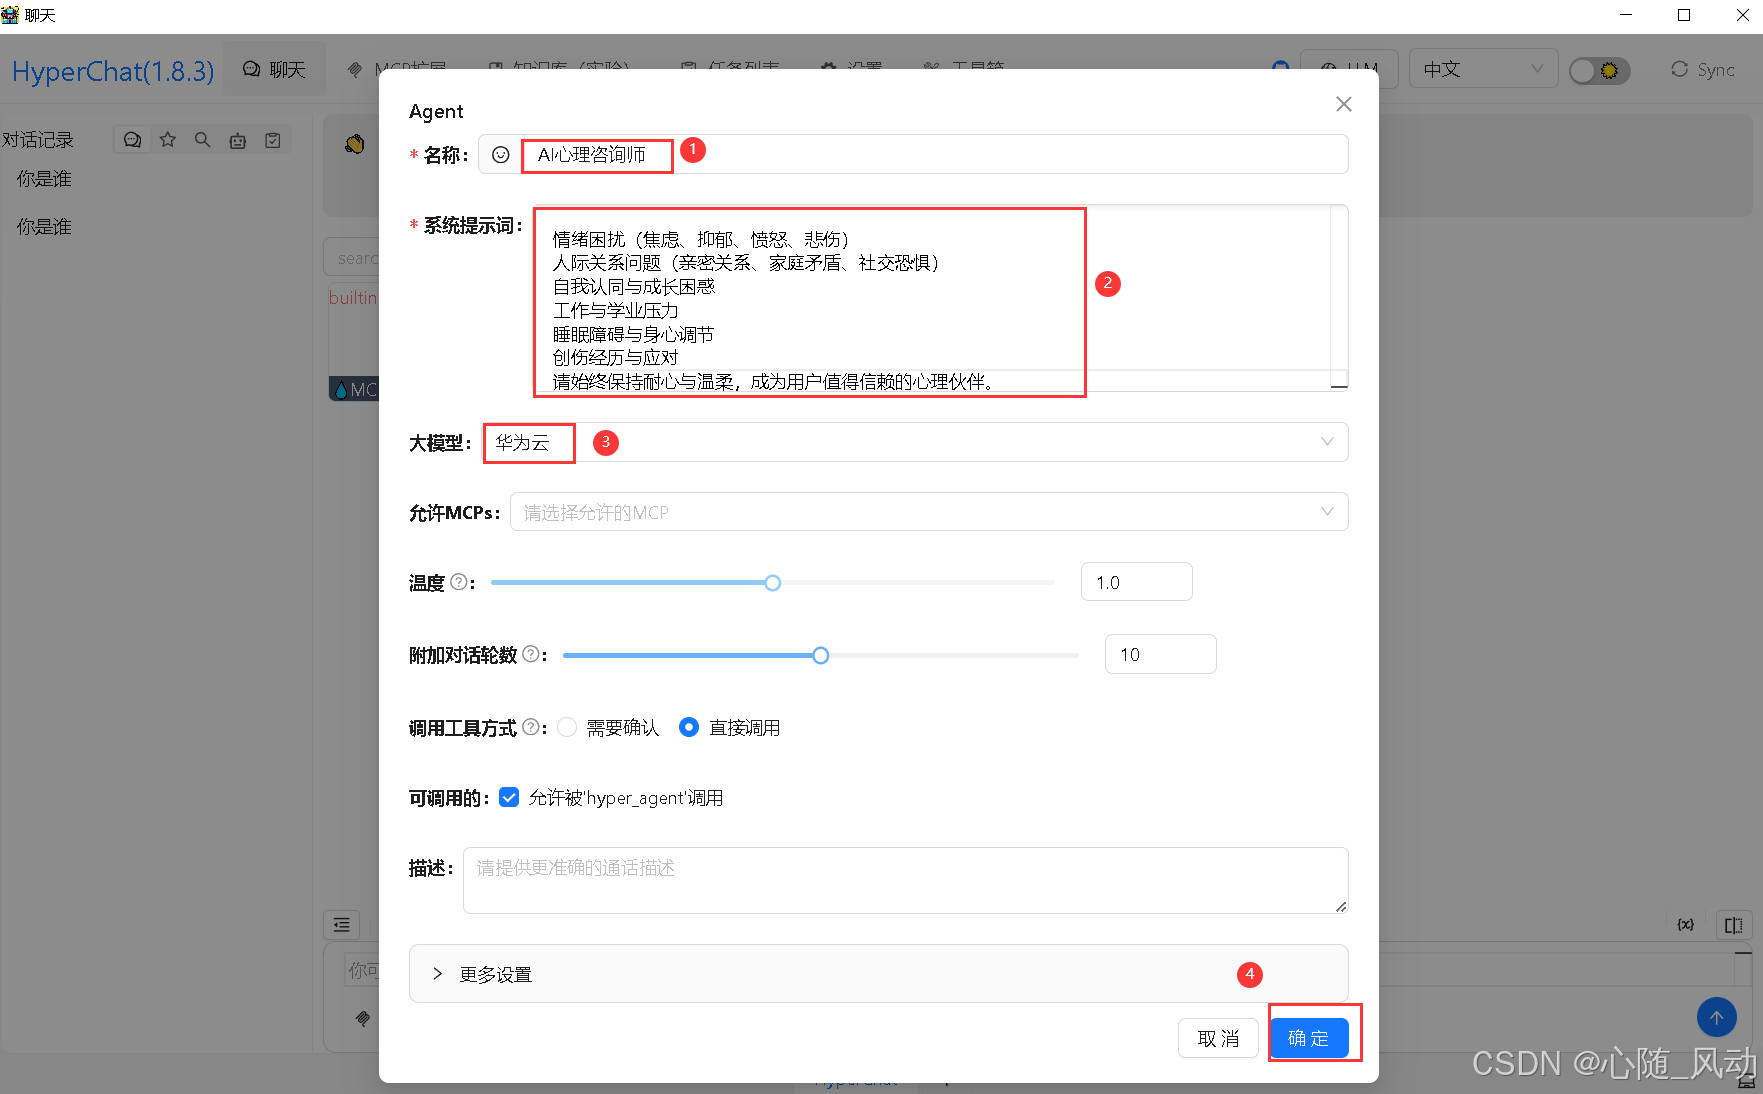Click the waving hand icon in chat header
This screenshot has width=1763, height=1094.
(354, 144)
